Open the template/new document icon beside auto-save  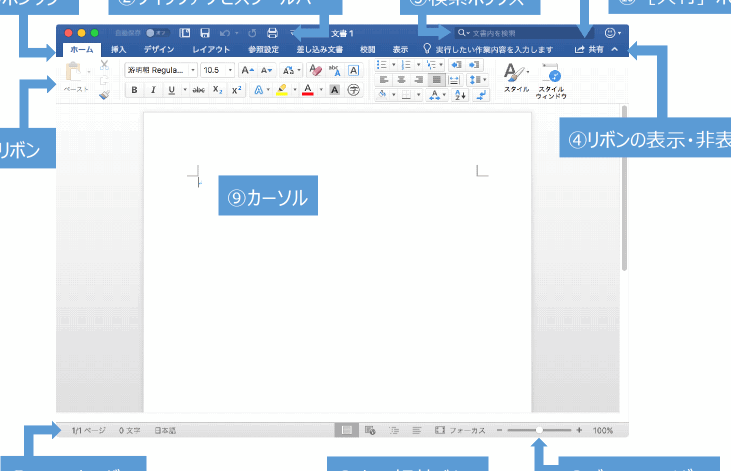point(185,33)
